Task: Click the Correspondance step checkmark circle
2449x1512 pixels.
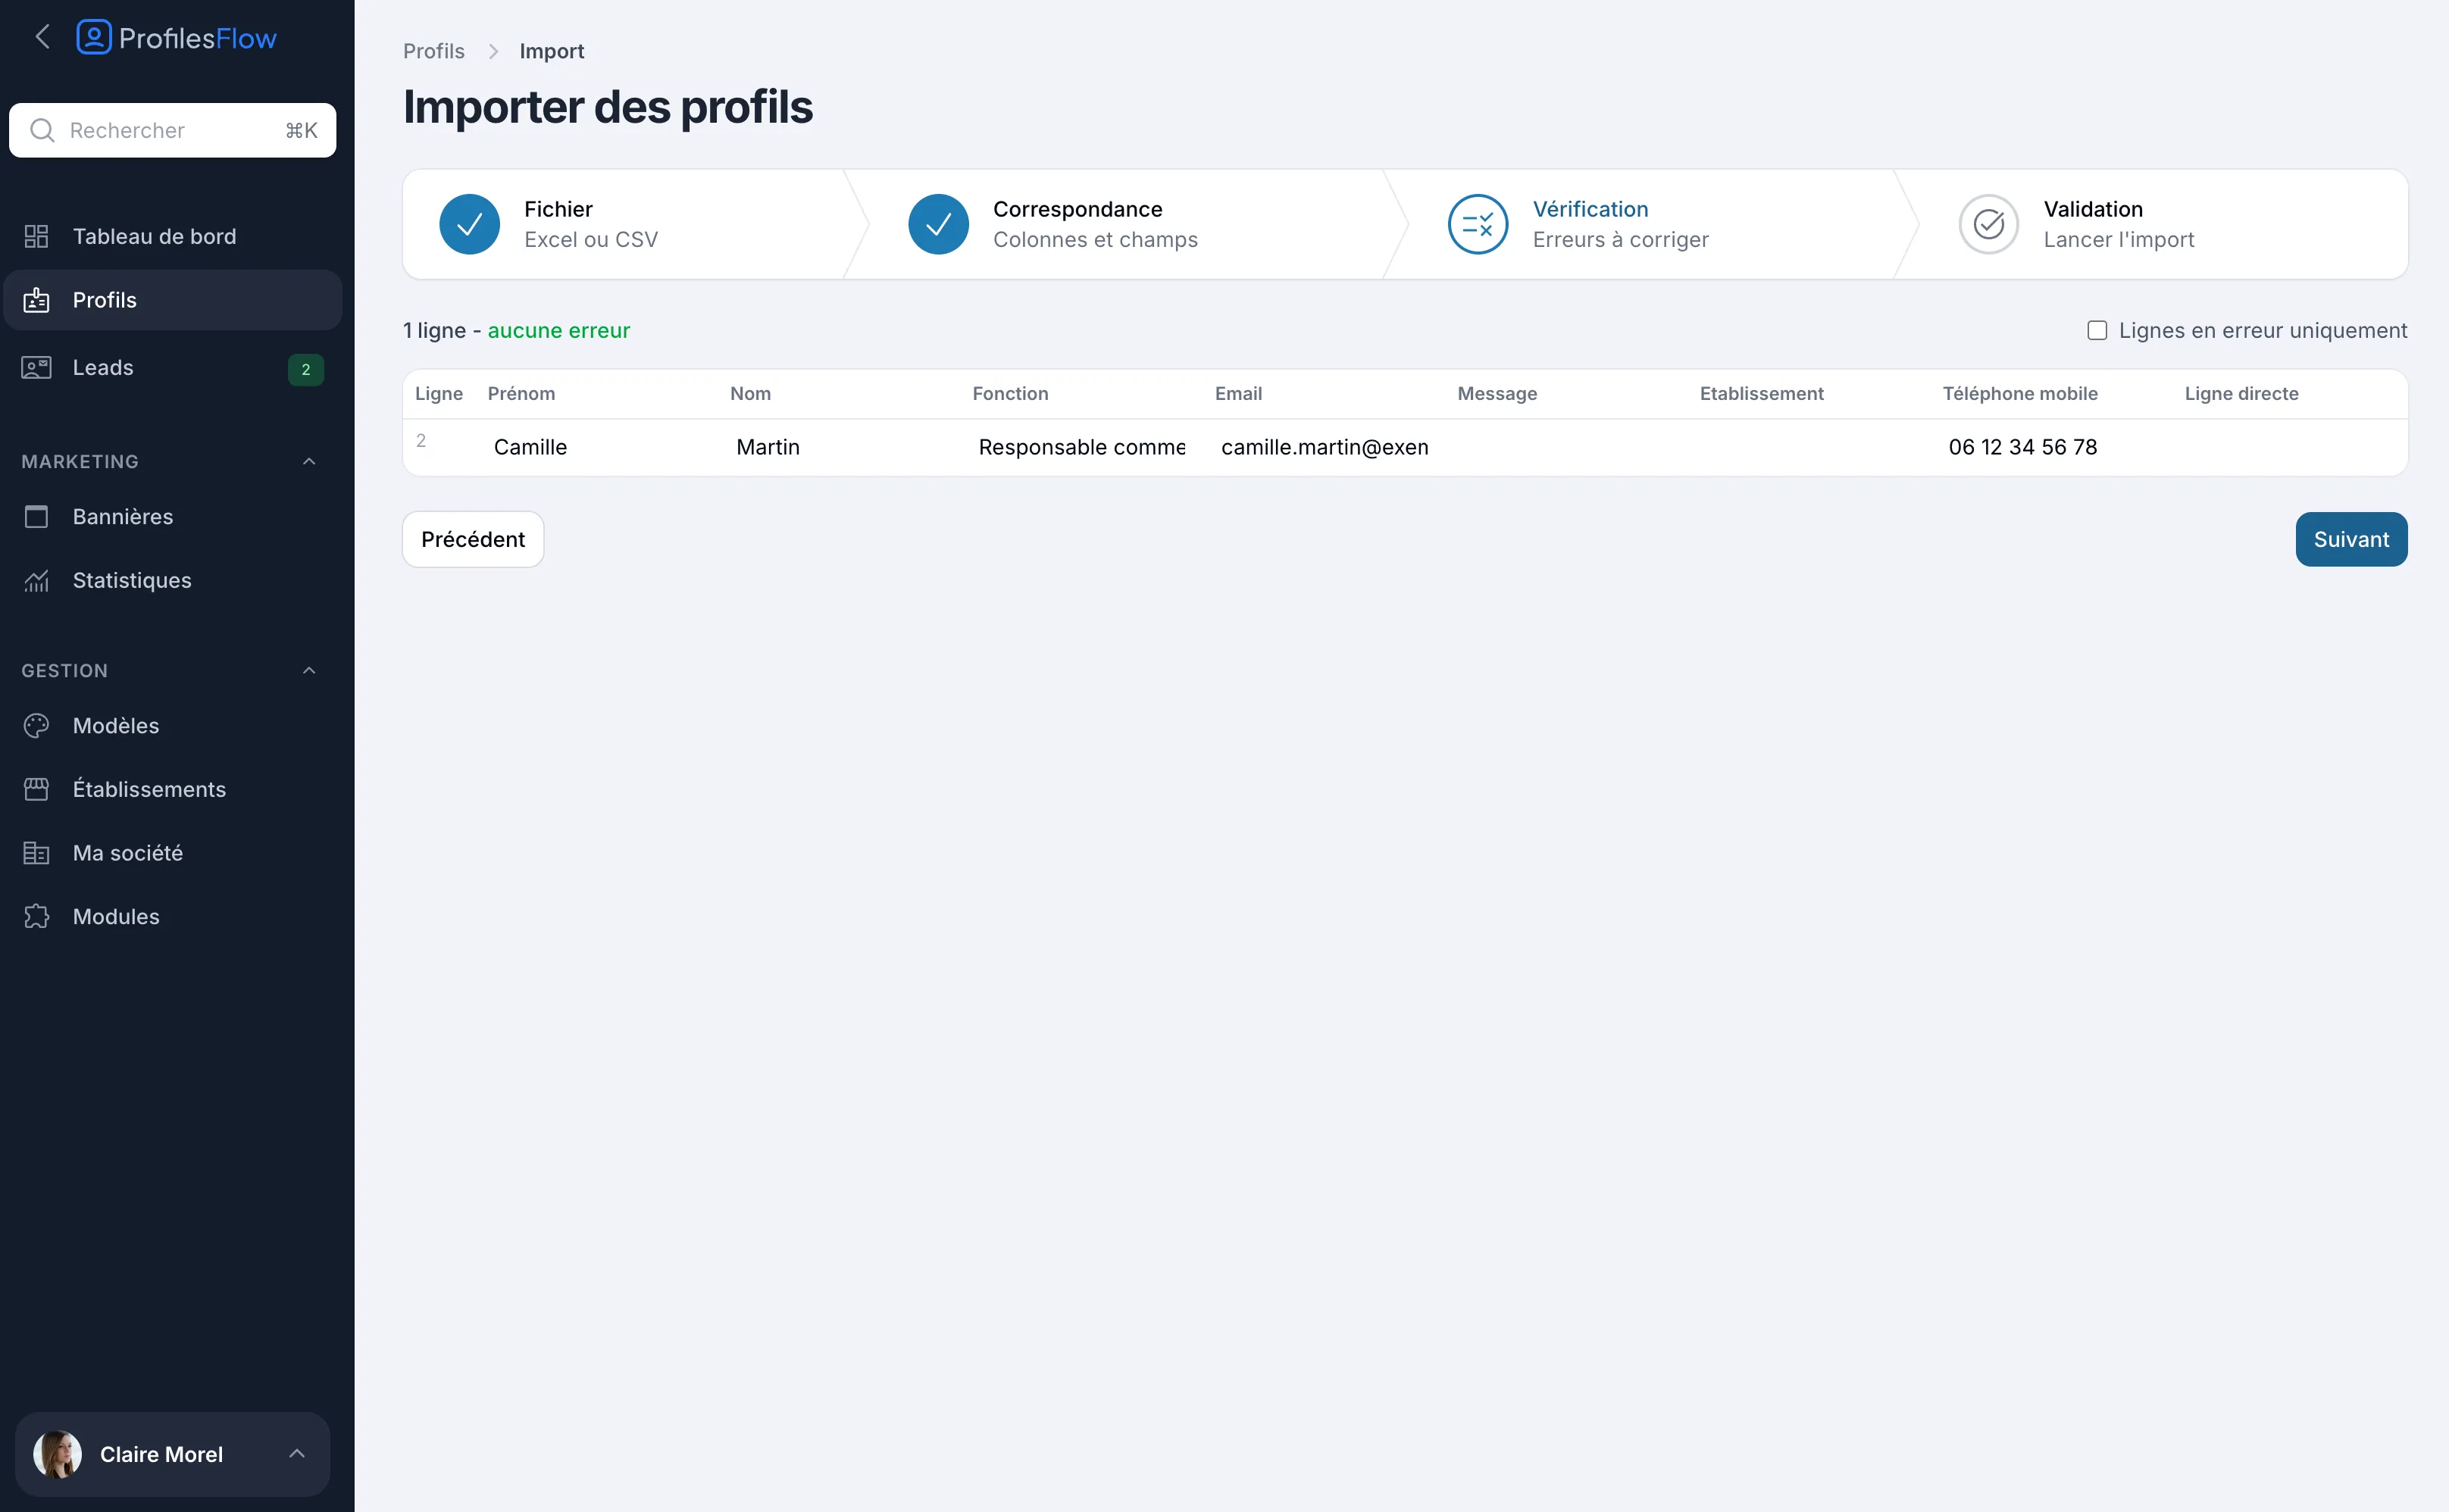Action: (938, 224)
